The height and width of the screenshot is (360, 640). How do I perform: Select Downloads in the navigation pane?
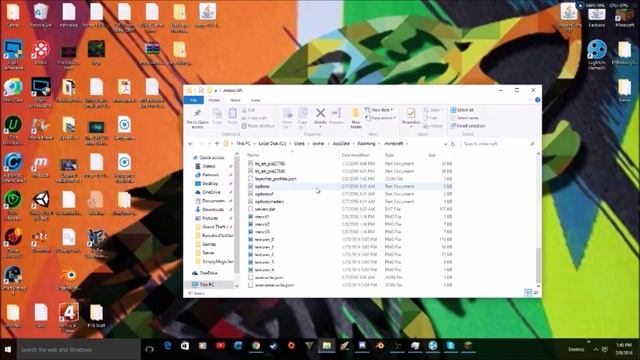point(213,209)
